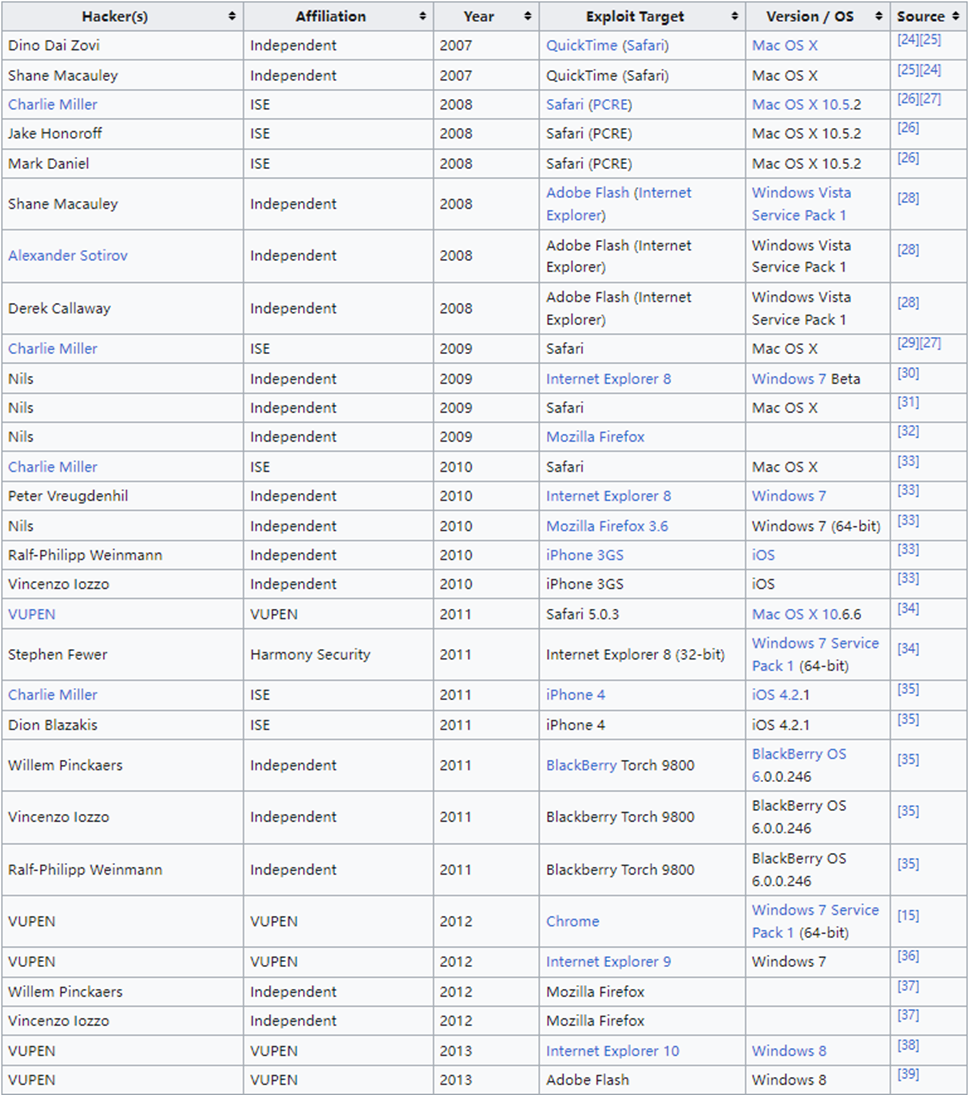969x1095 pixels.
Task: Click citation [39] for Adobe Flash row
Action: coord(908,1075)
